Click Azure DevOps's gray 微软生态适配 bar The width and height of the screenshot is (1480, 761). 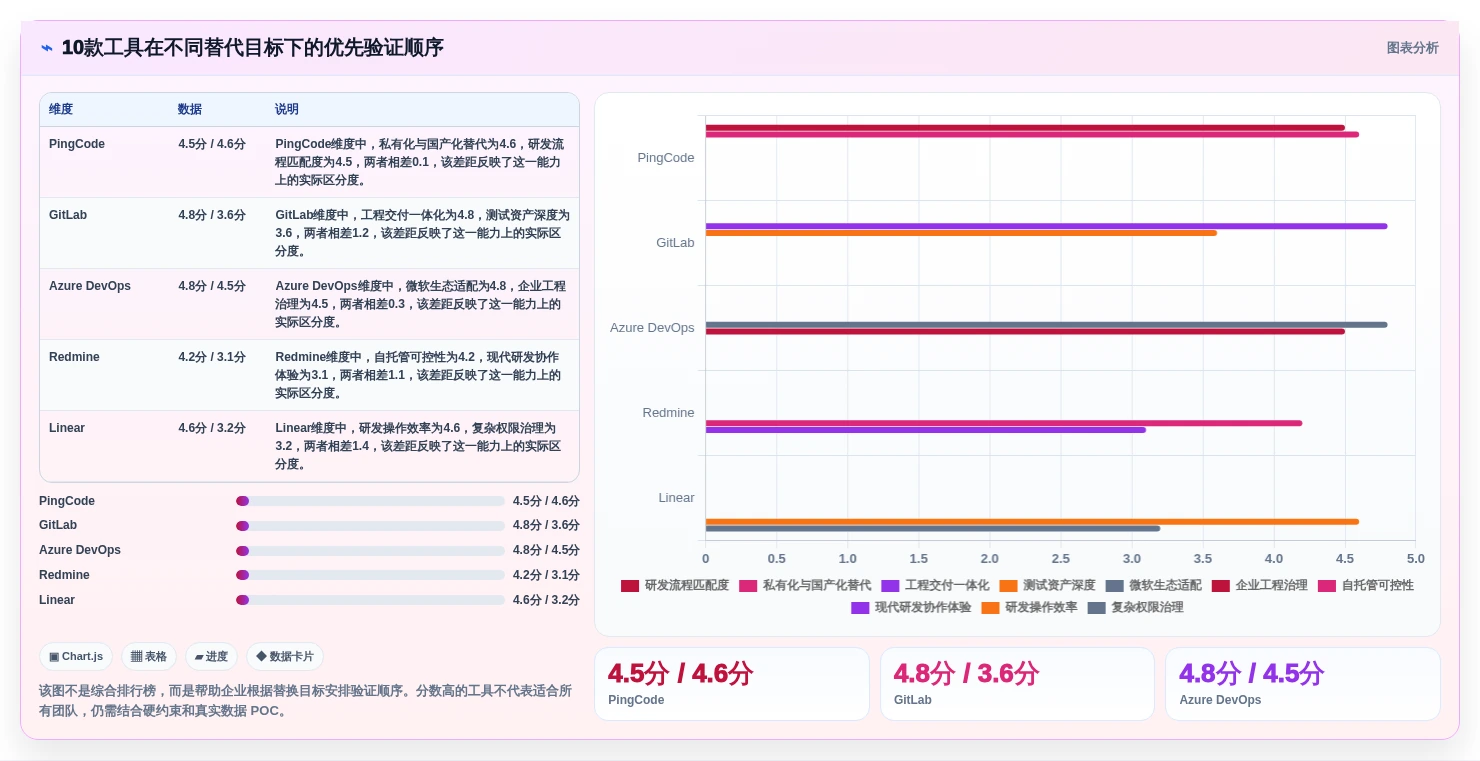coord(1046,324)
